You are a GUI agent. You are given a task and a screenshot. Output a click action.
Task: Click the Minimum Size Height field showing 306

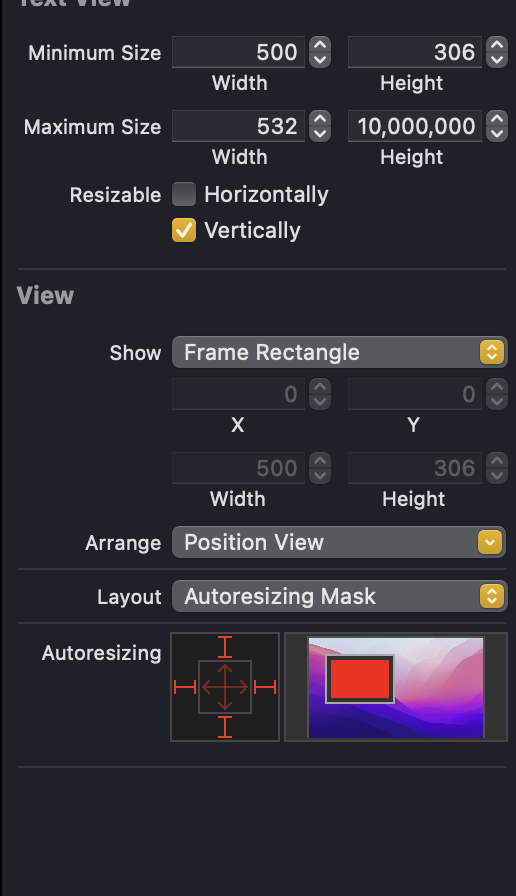click(415, 52)
